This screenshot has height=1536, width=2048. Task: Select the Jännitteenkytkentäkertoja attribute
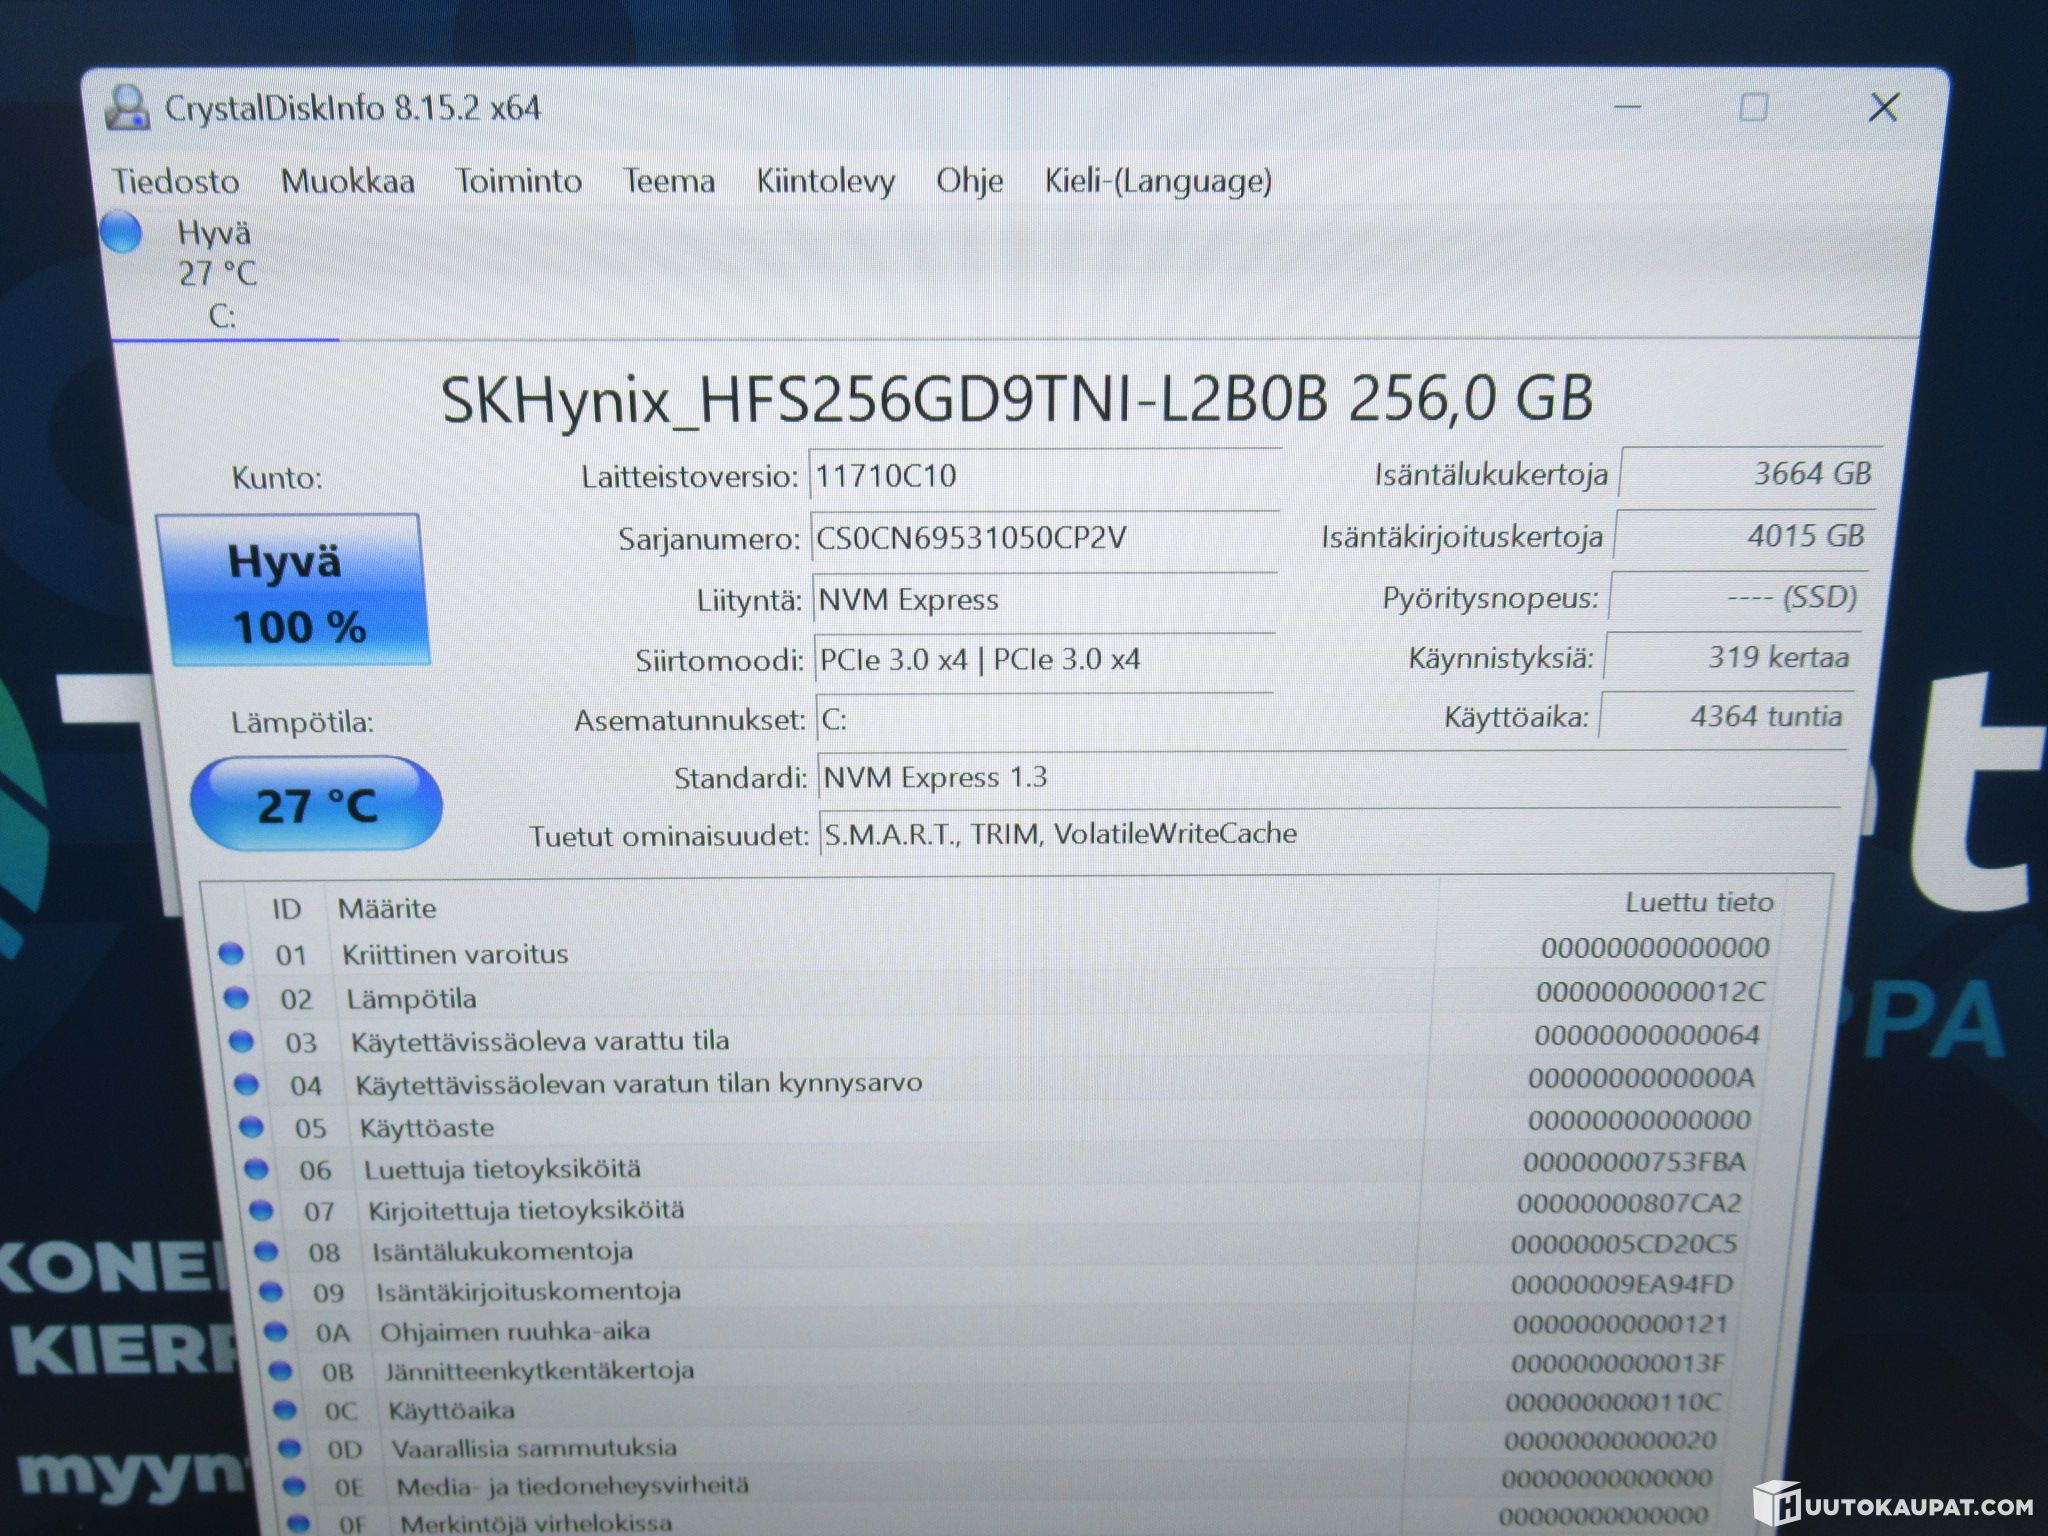click(540, 1371)
